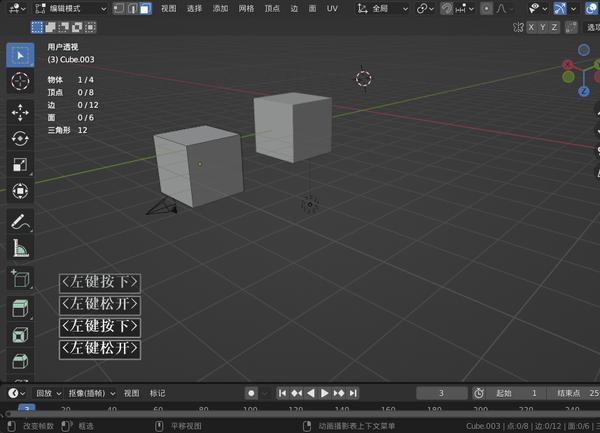Select the Bevel tool
Viewport: 600px width, 433px height.
[x=20, y=360]
